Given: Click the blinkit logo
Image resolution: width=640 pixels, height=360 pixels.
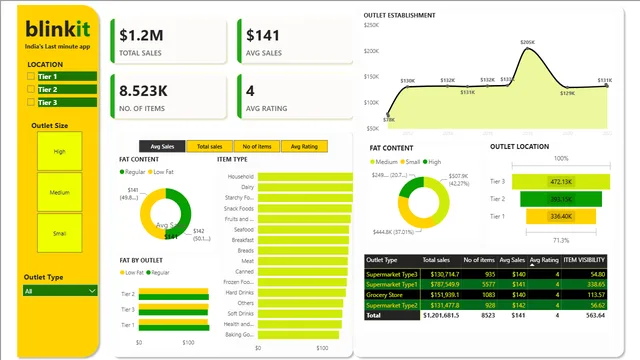Looking at the screenshot, I should tap(58, 29).
